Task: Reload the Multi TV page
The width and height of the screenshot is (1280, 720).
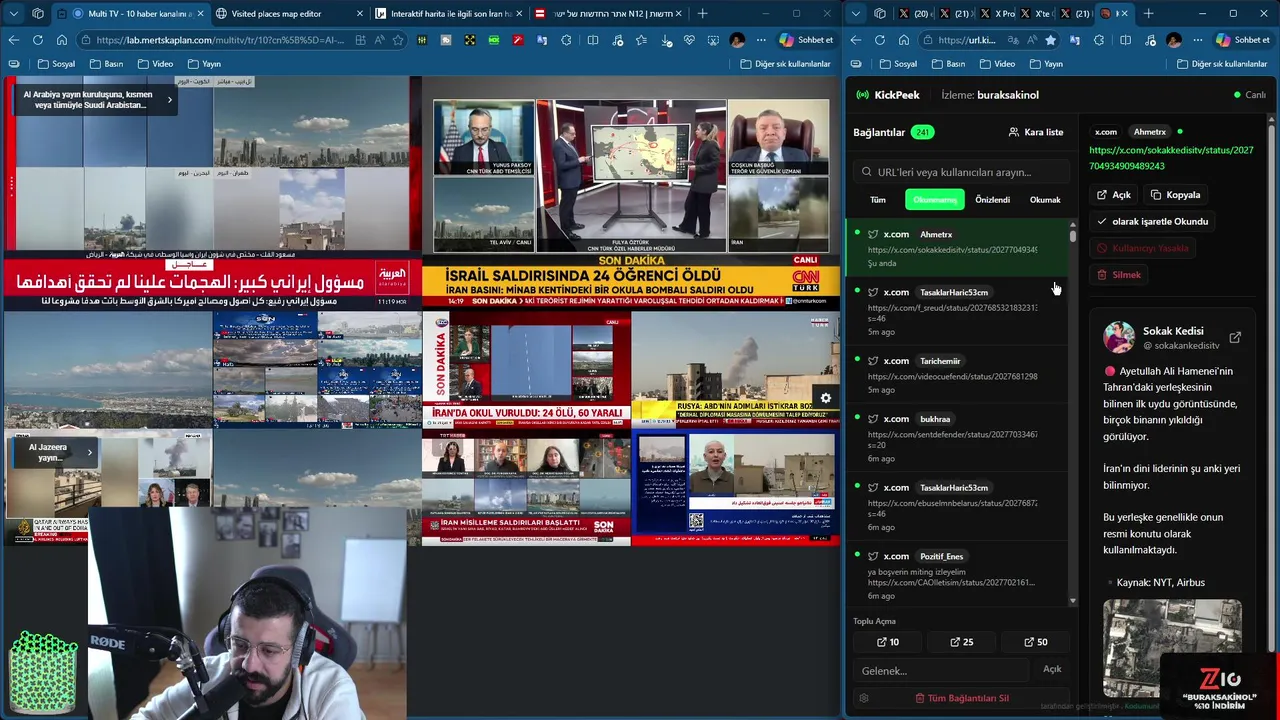Action: pos(37,40)
